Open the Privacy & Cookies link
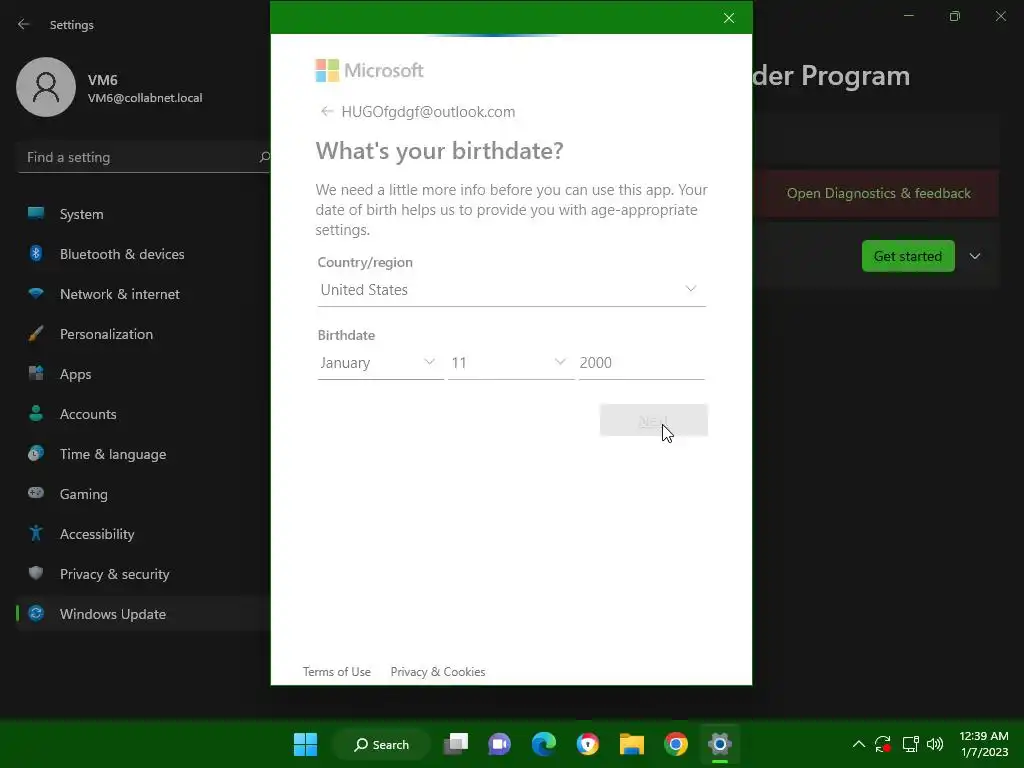This screenshot has height=768, width=1024. 438,671
